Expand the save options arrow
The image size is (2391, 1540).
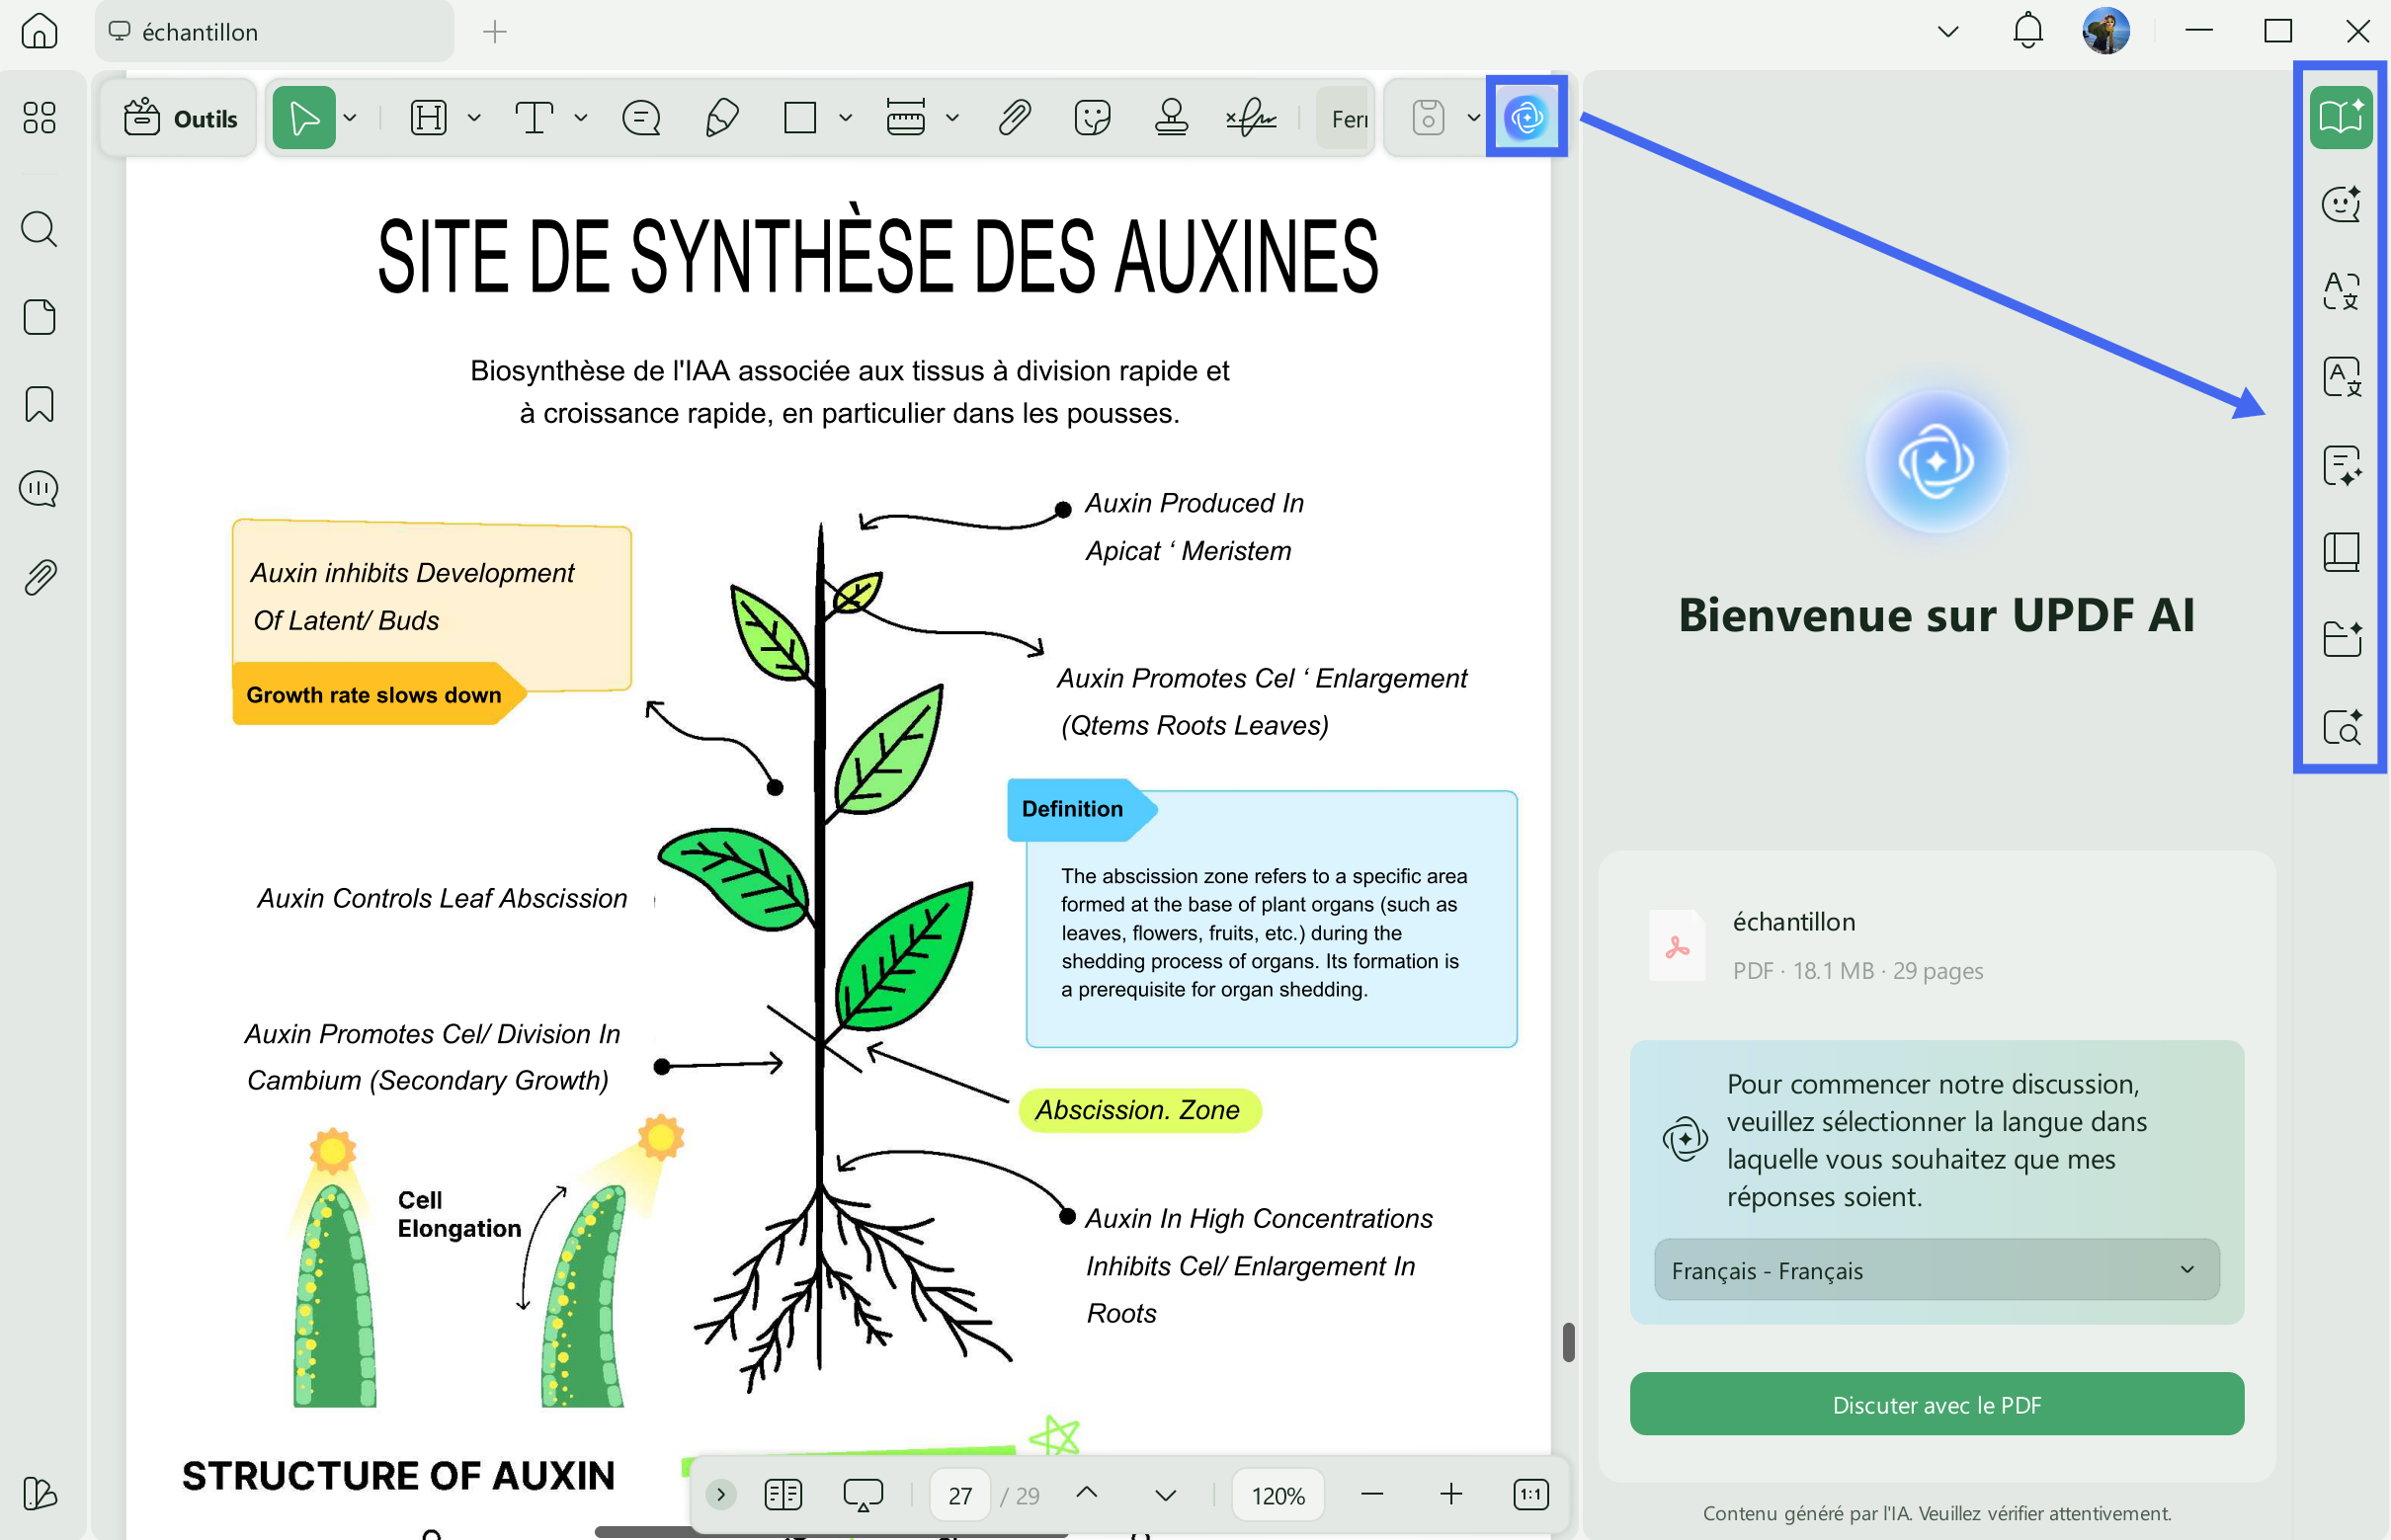pyautogui.click(x=1473, y=118)
